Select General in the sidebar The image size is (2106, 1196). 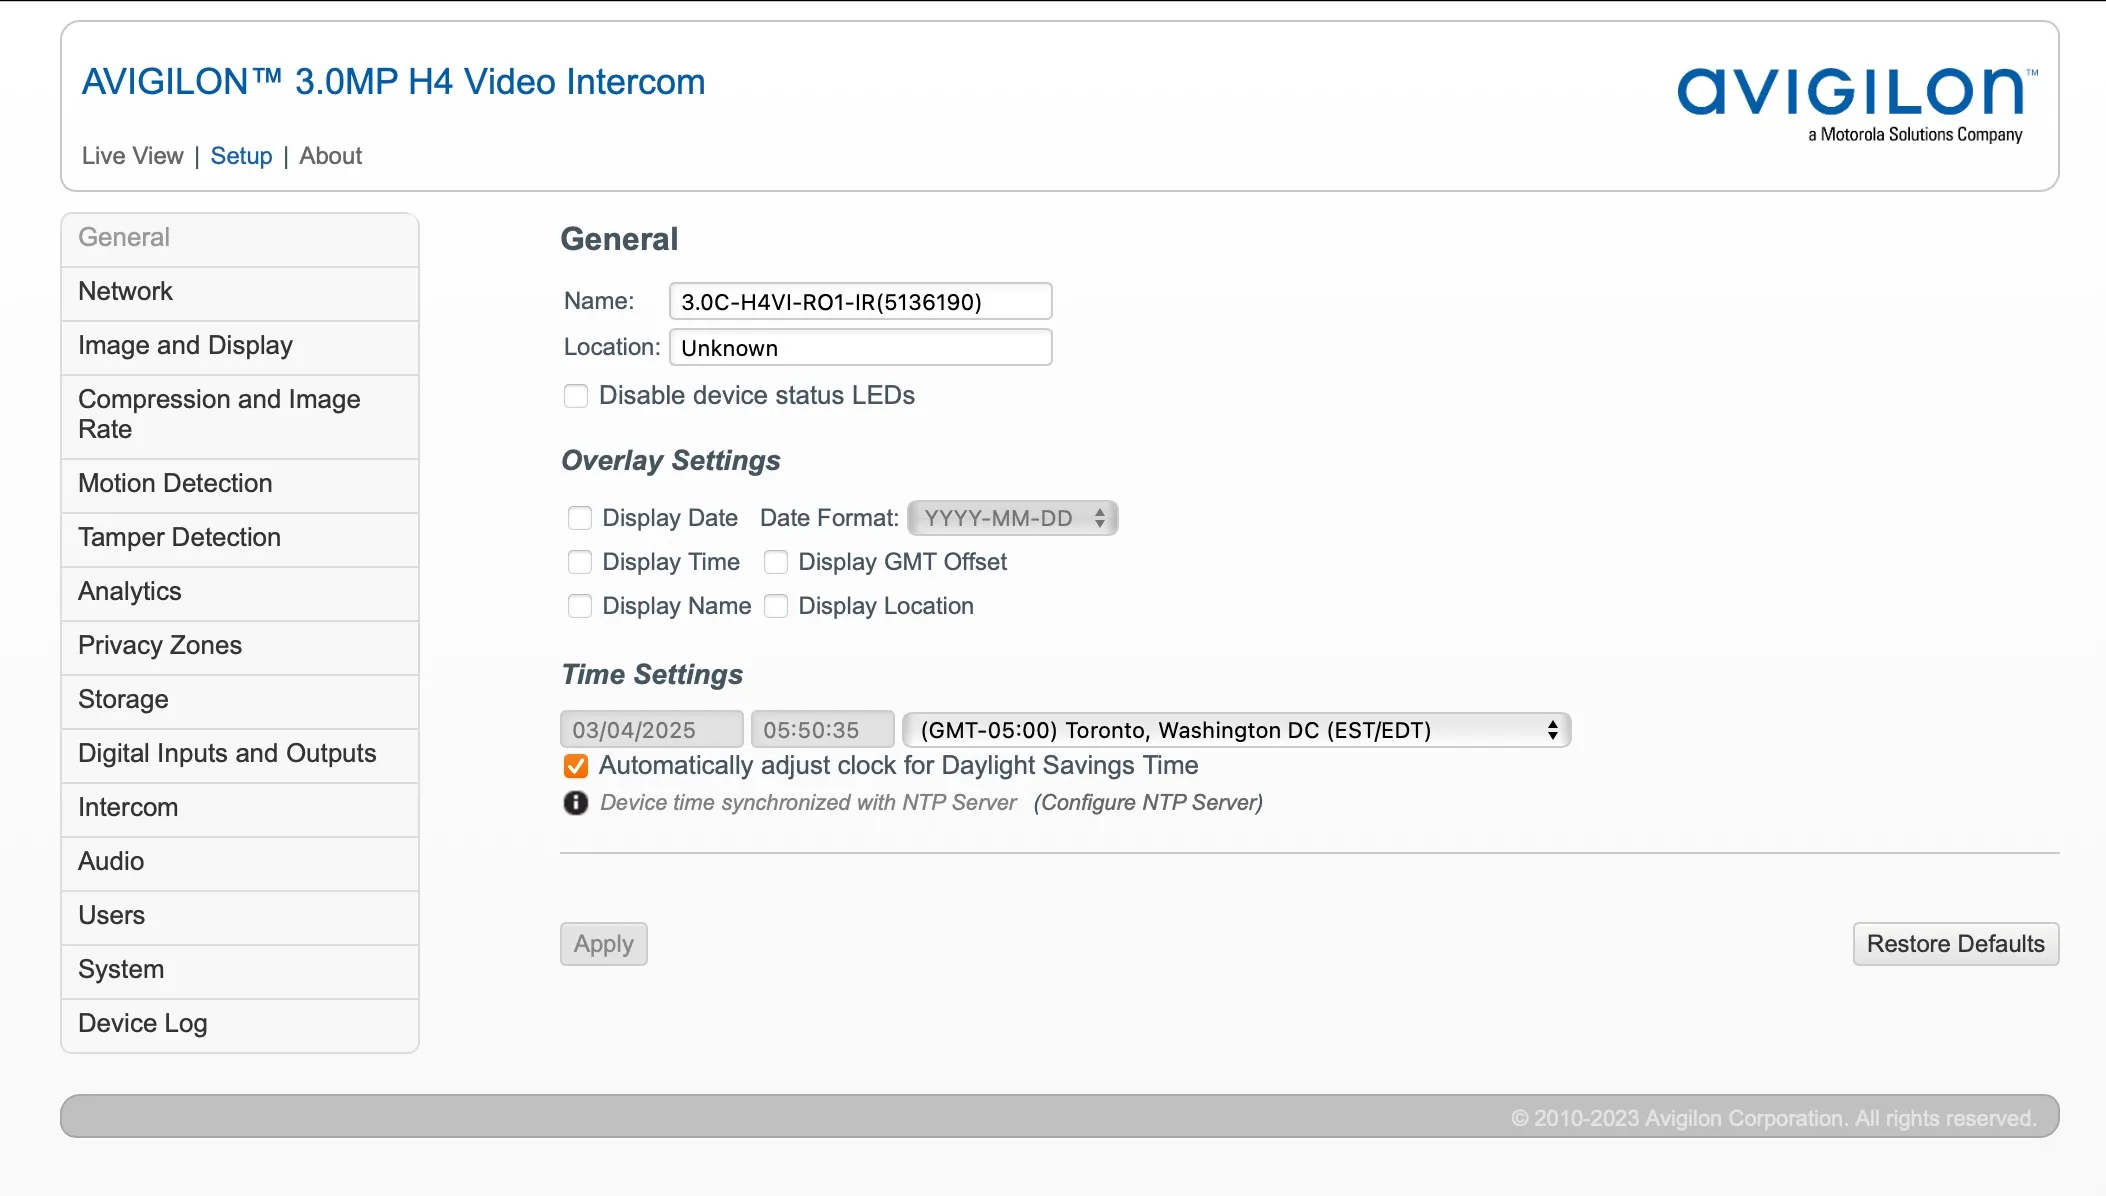(x=240, y=238)
